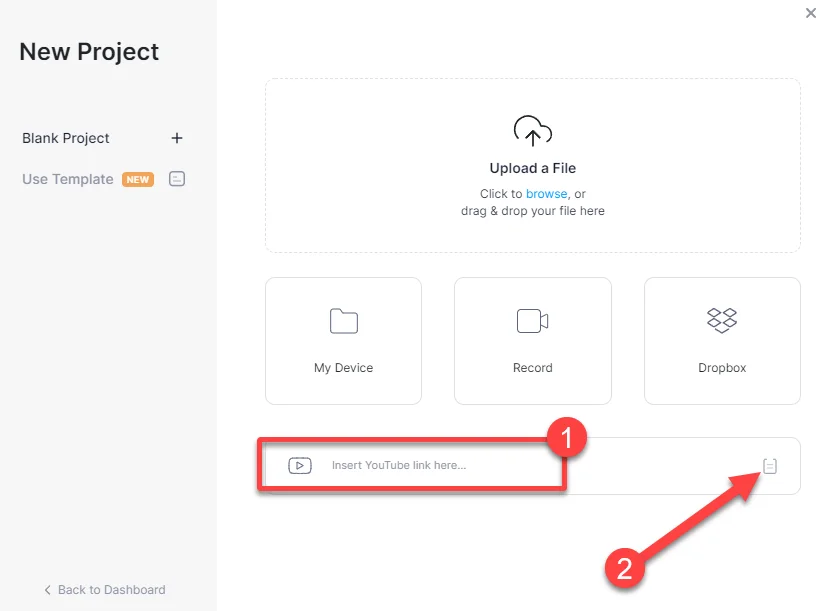
Task: Click the My Device folder icon
Action: pyautogui.click(x=344, y=320)
